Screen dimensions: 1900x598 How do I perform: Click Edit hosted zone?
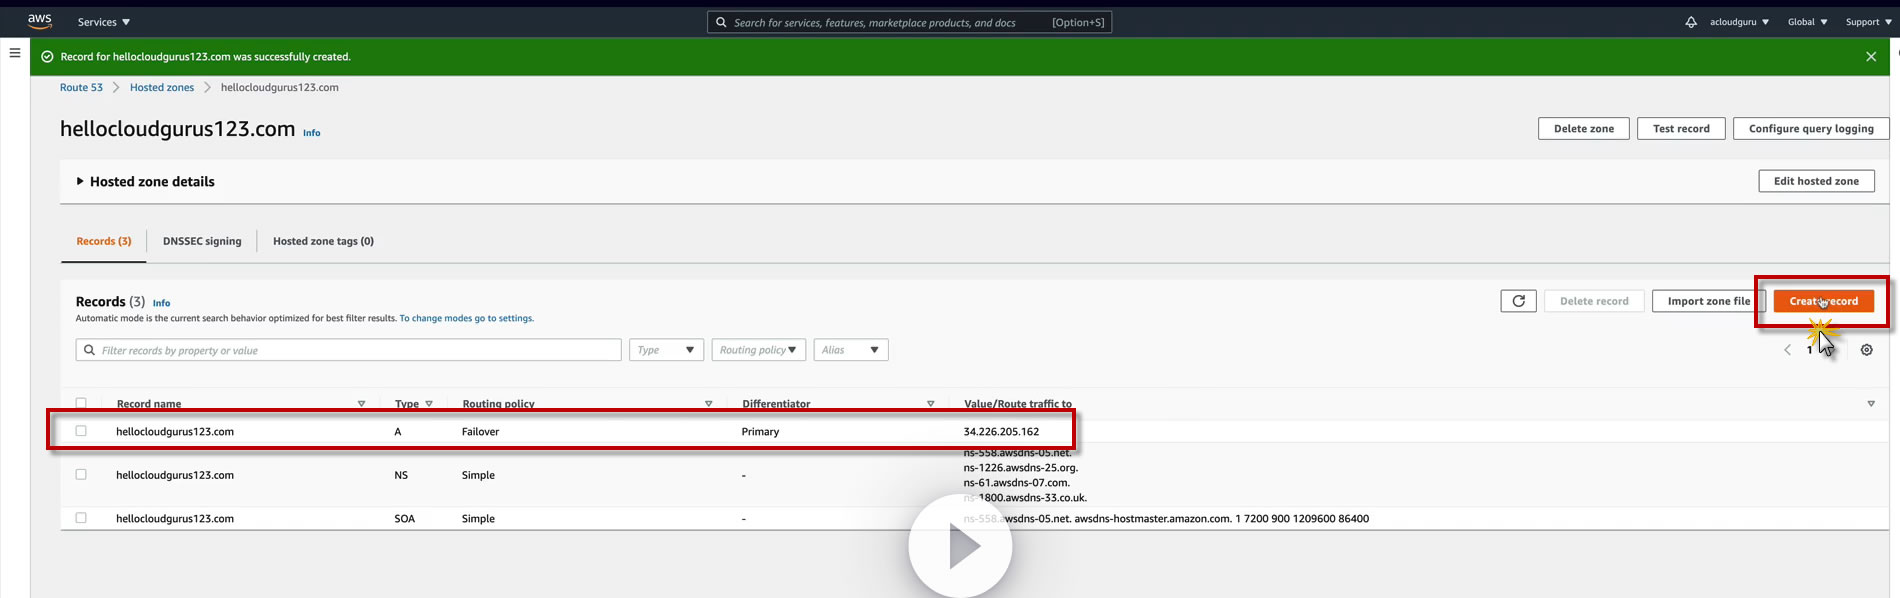coord(1816,181)
